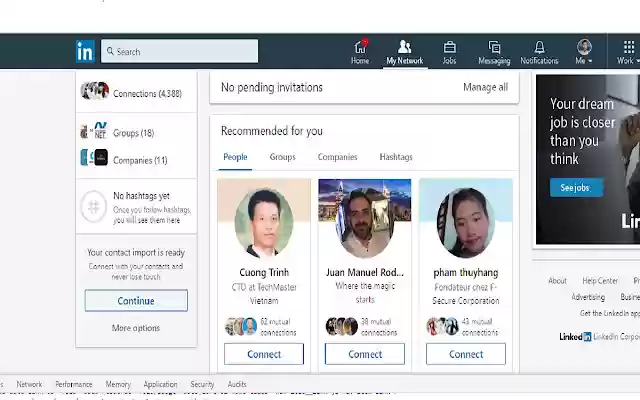
Task: Open DevTools Memory tab
Action: pos(118,384)
